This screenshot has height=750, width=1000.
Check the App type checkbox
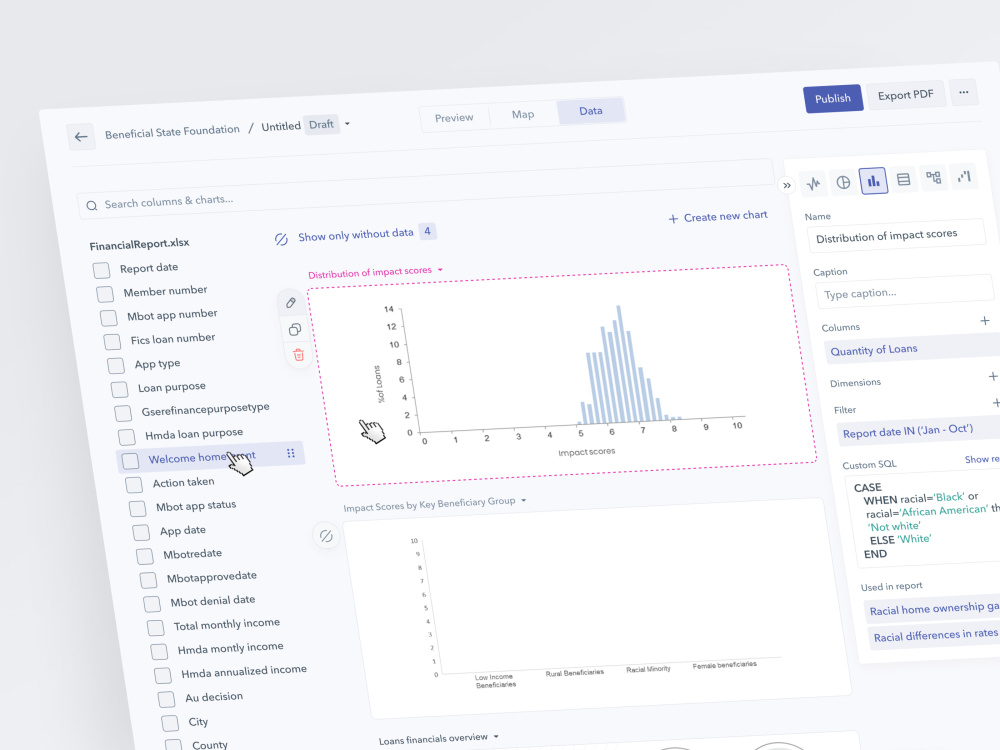pos(116,365)
